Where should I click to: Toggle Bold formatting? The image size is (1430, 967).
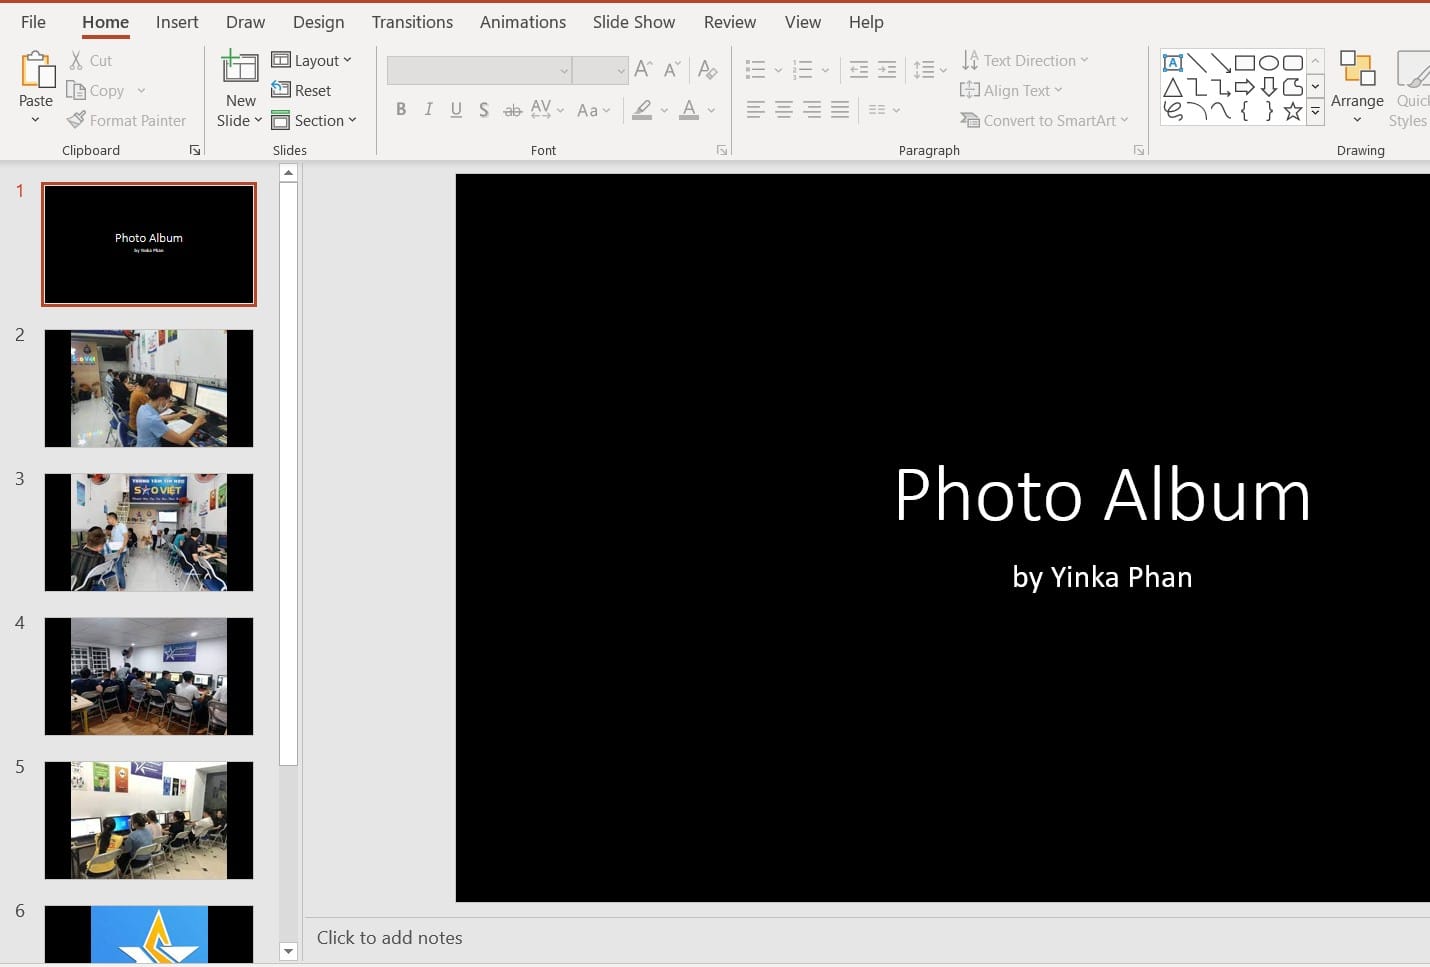click(x=401, y=110)
